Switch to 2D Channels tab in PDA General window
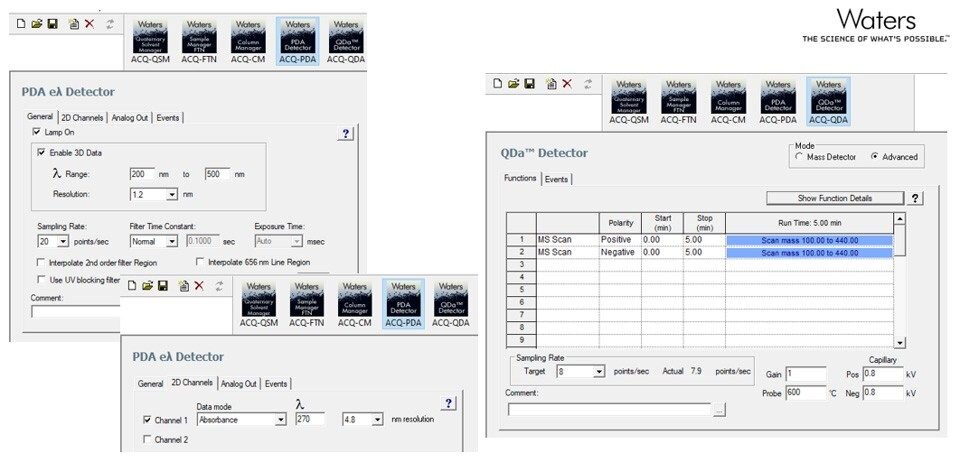Viewport: 960px width, 462px height. pyautogui.click(x=83, y=117)
